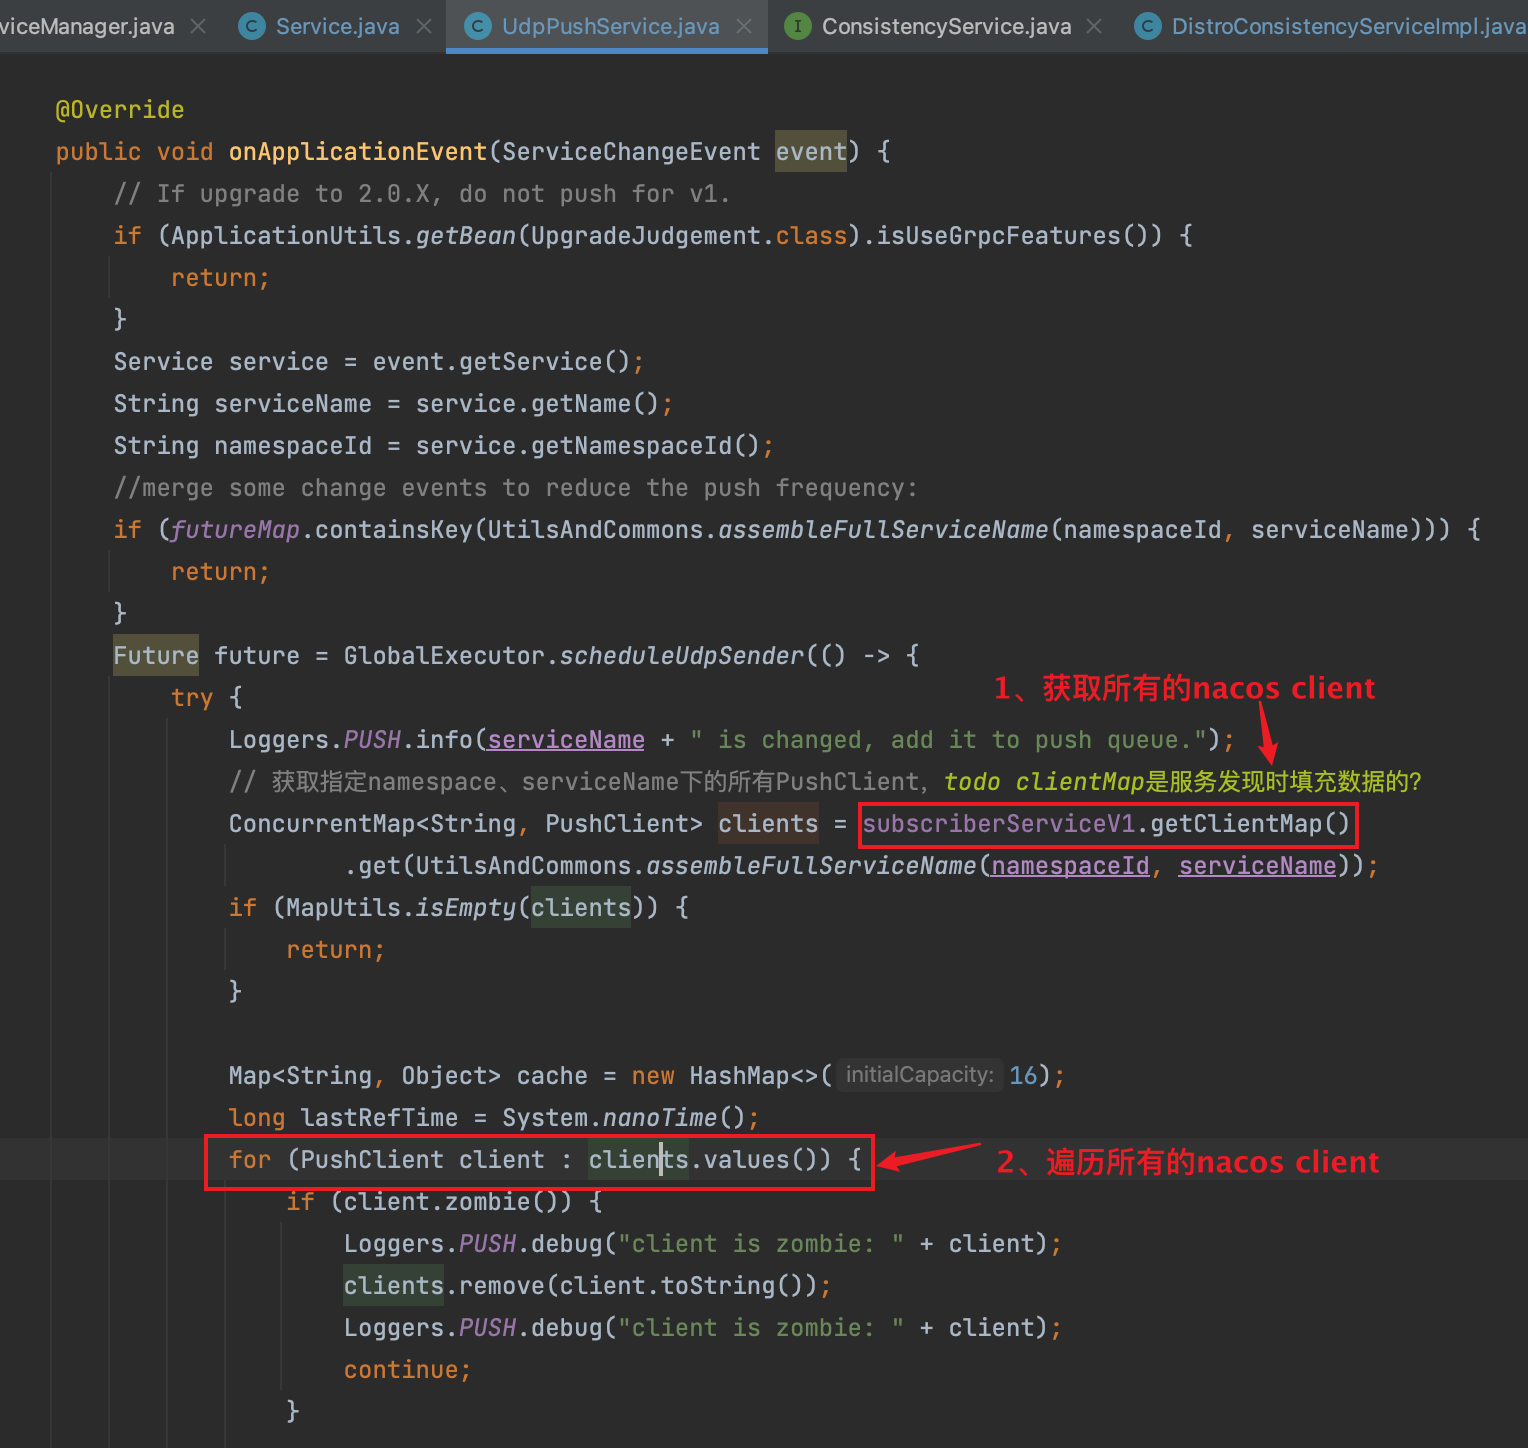Click the underlined namespaceId argument

(1070, 865)
